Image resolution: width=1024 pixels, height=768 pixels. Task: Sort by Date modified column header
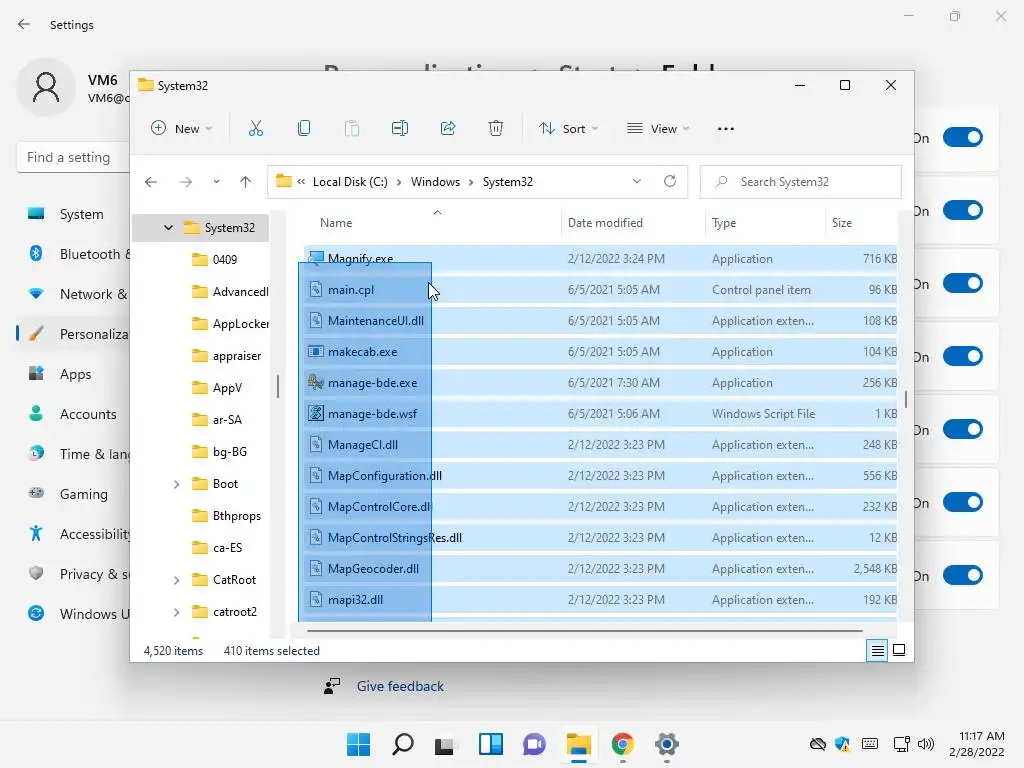[x=605, y=223]
